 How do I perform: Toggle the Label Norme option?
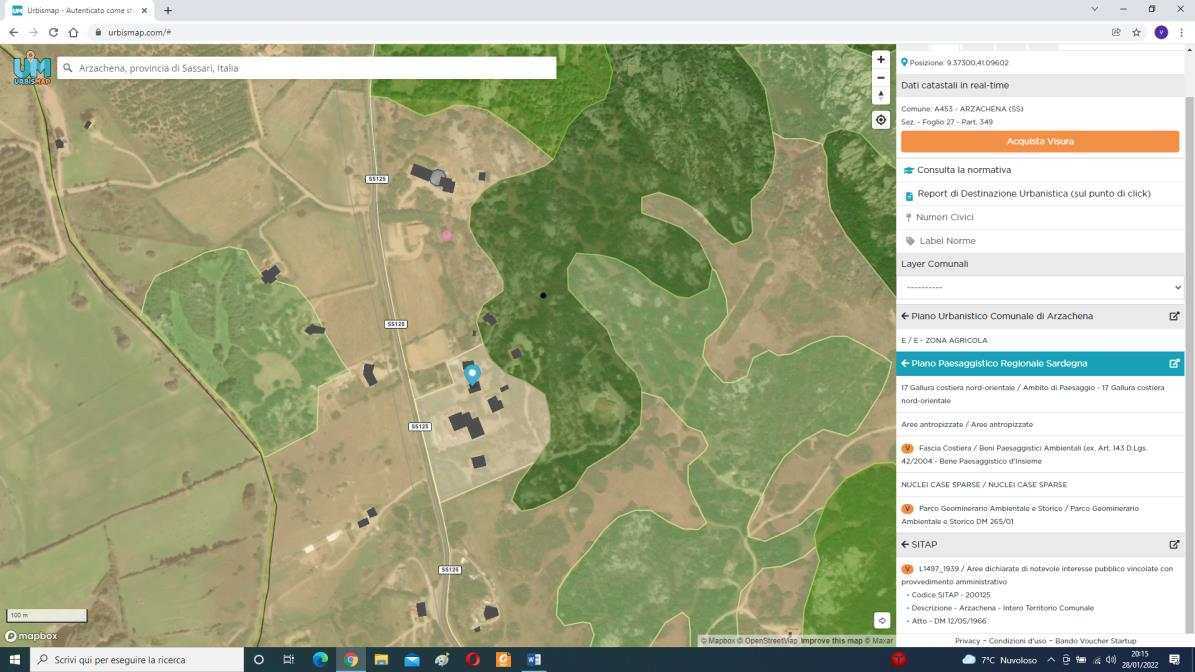[946, 241]
